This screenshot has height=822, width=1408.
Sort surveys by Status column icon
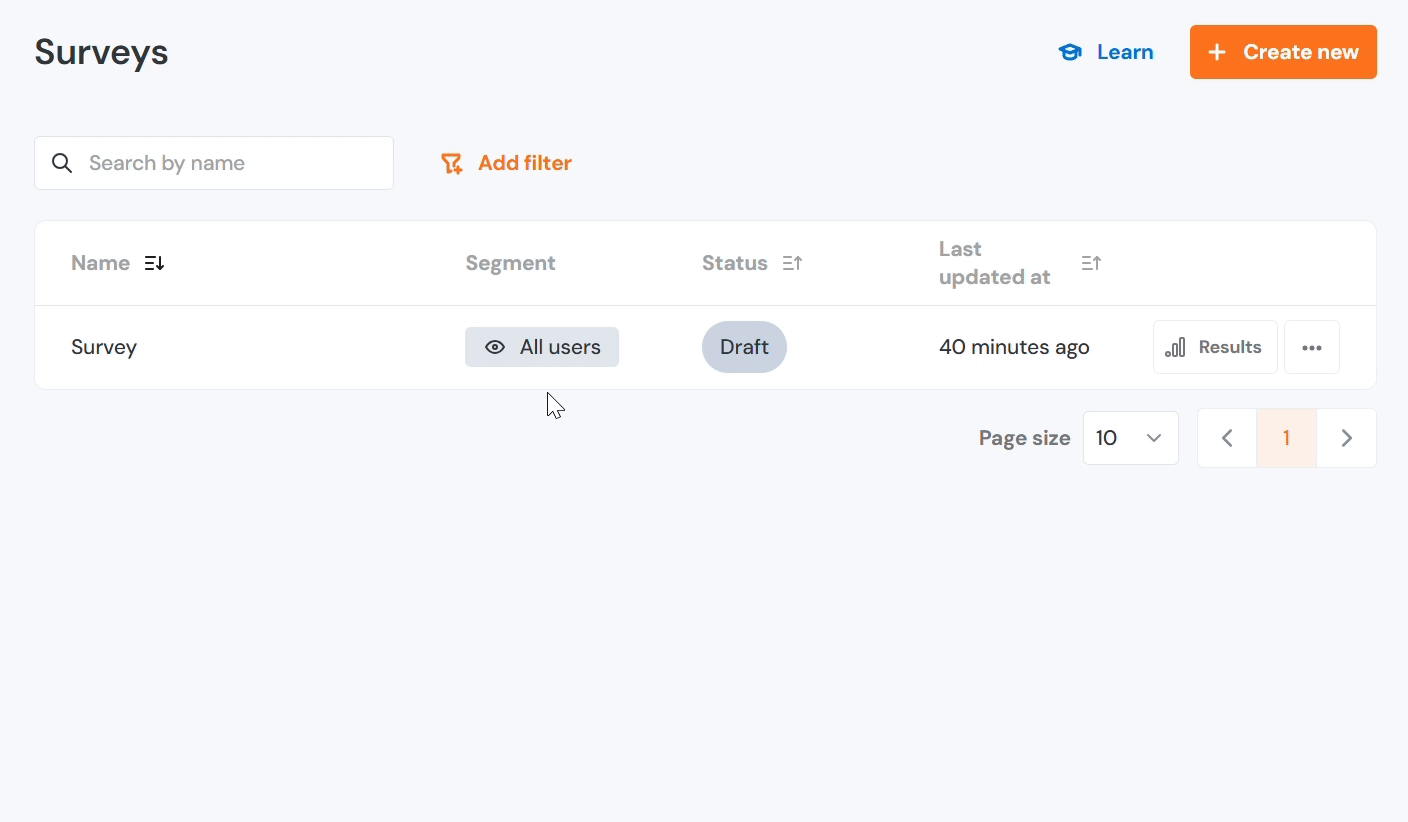[792, 263]
